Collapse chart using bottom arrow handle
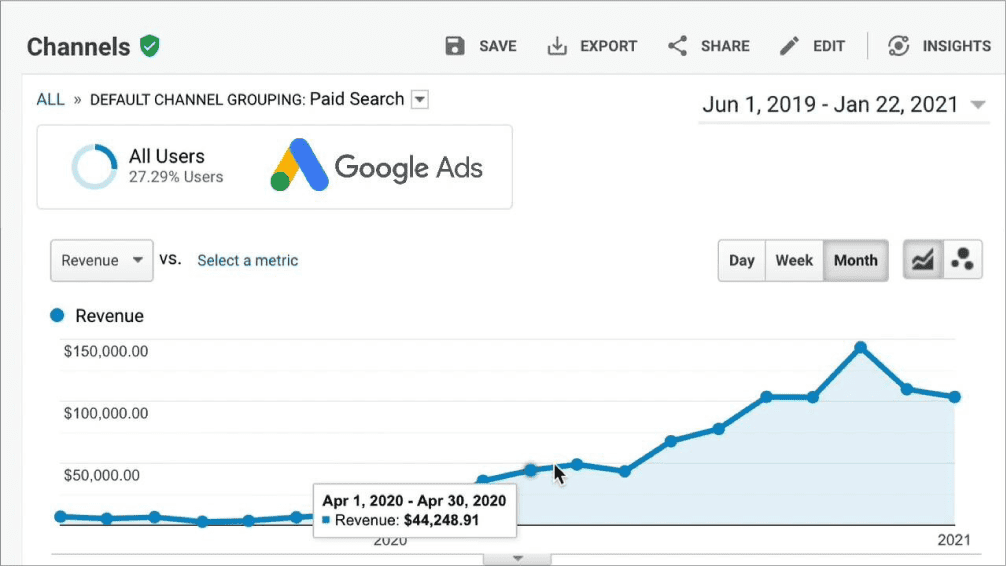Screen dimensions: 1006x566 point(517,558)
